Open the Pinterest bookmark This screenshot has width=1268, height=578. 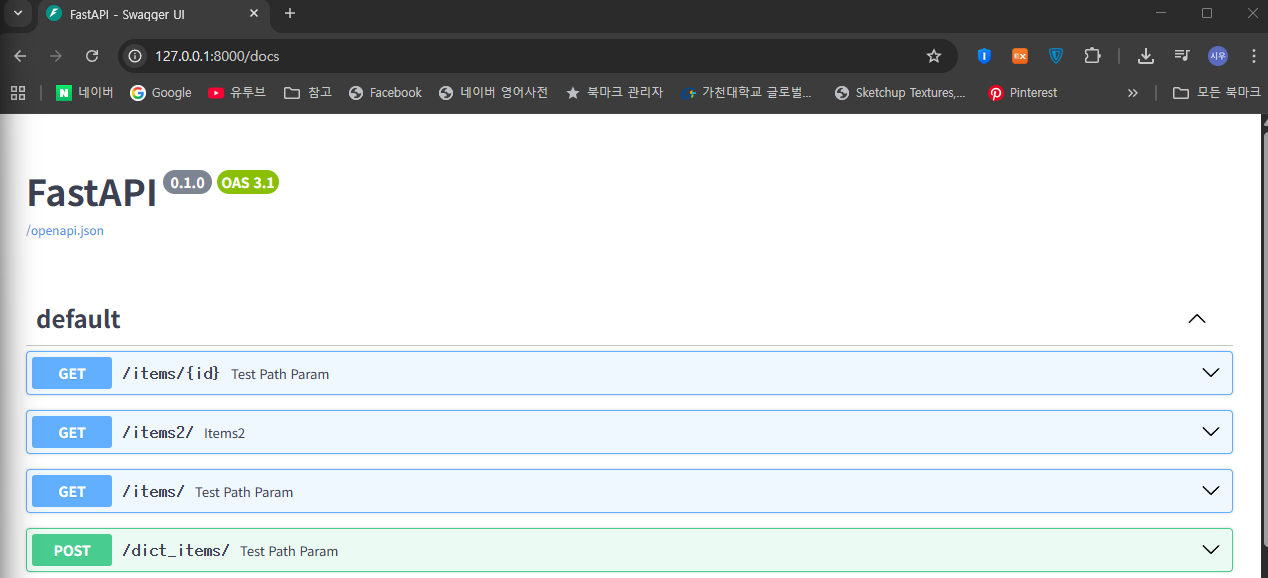(1022, 93)
